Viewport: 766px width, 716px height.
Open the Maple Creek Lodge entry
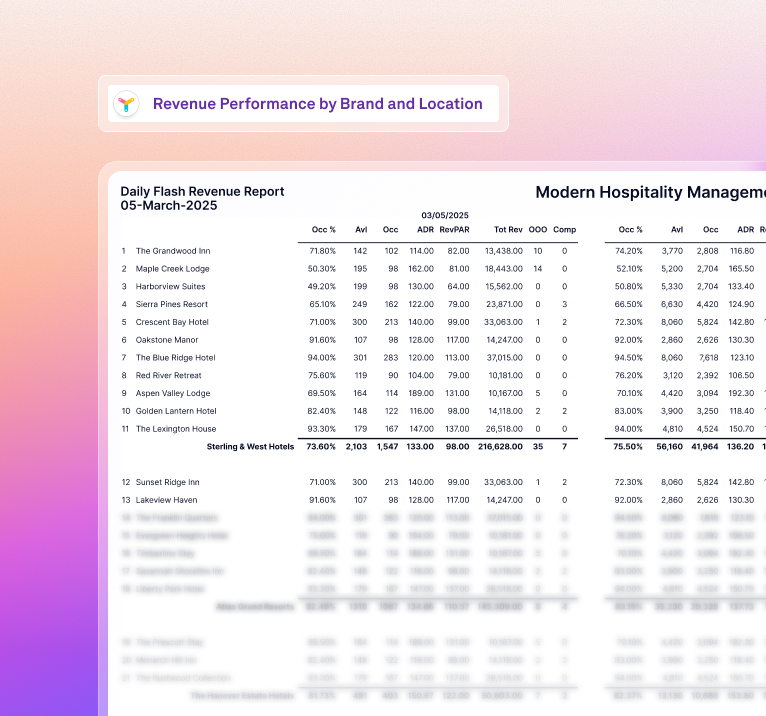click(x=172, y=269)
